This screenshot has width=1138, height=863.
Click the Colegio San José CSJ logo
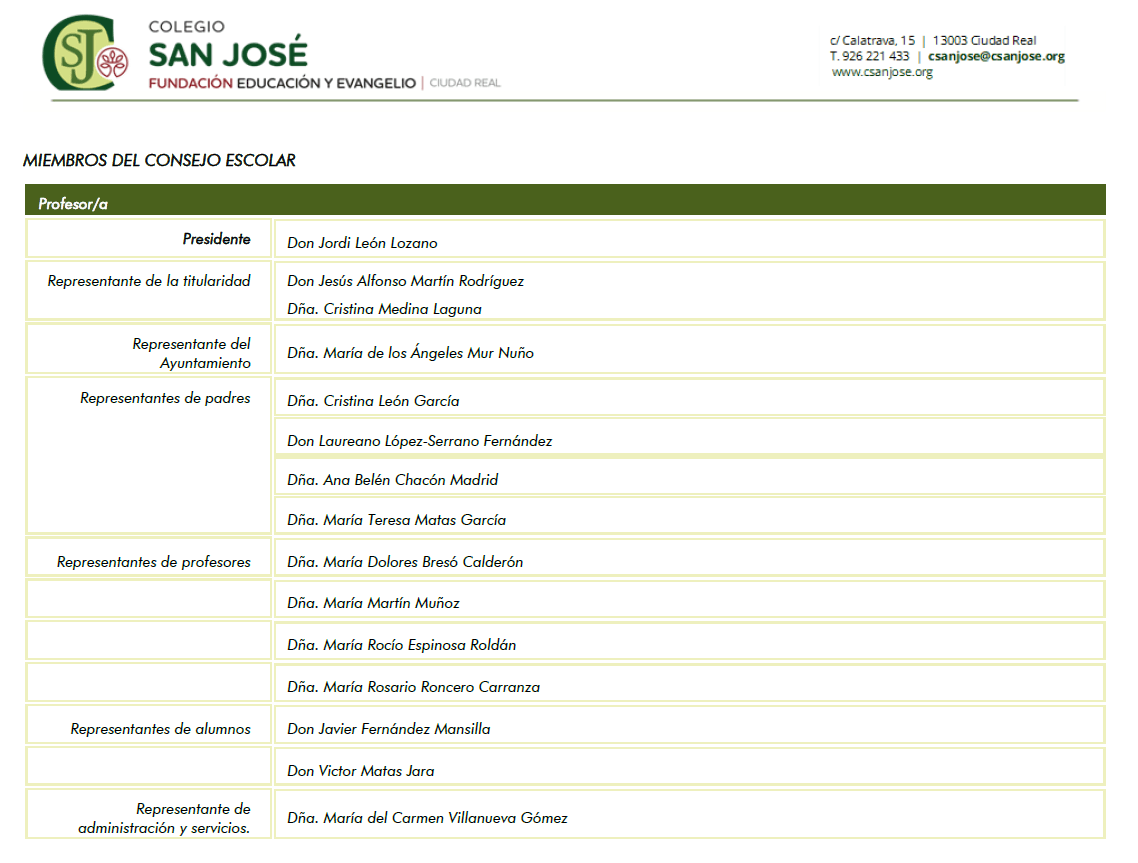pyautogui.click(x=85, y=52)
